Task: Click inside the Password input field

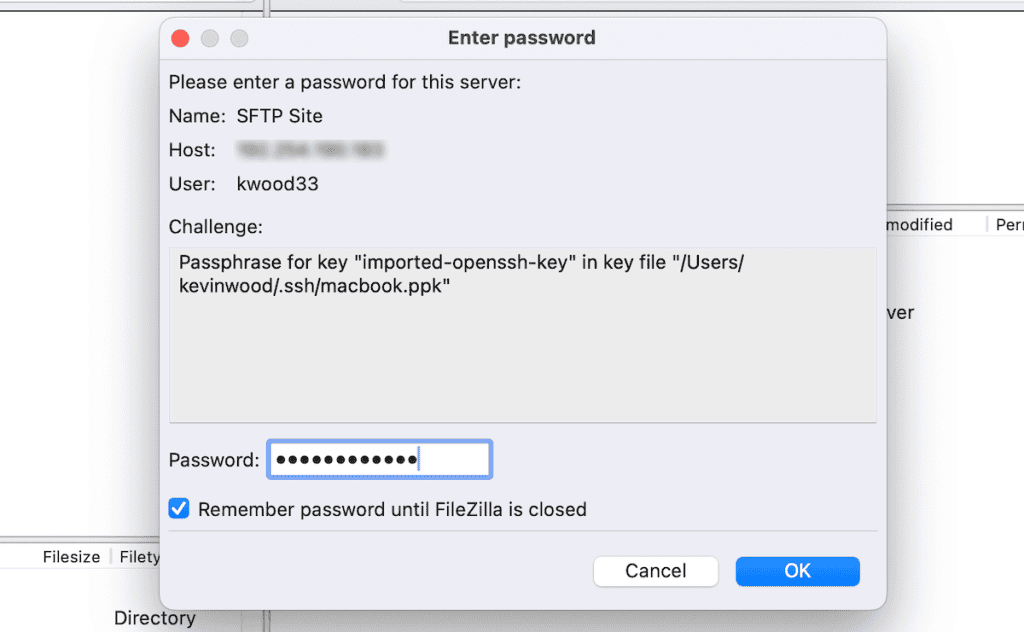Action: (379, 459)
